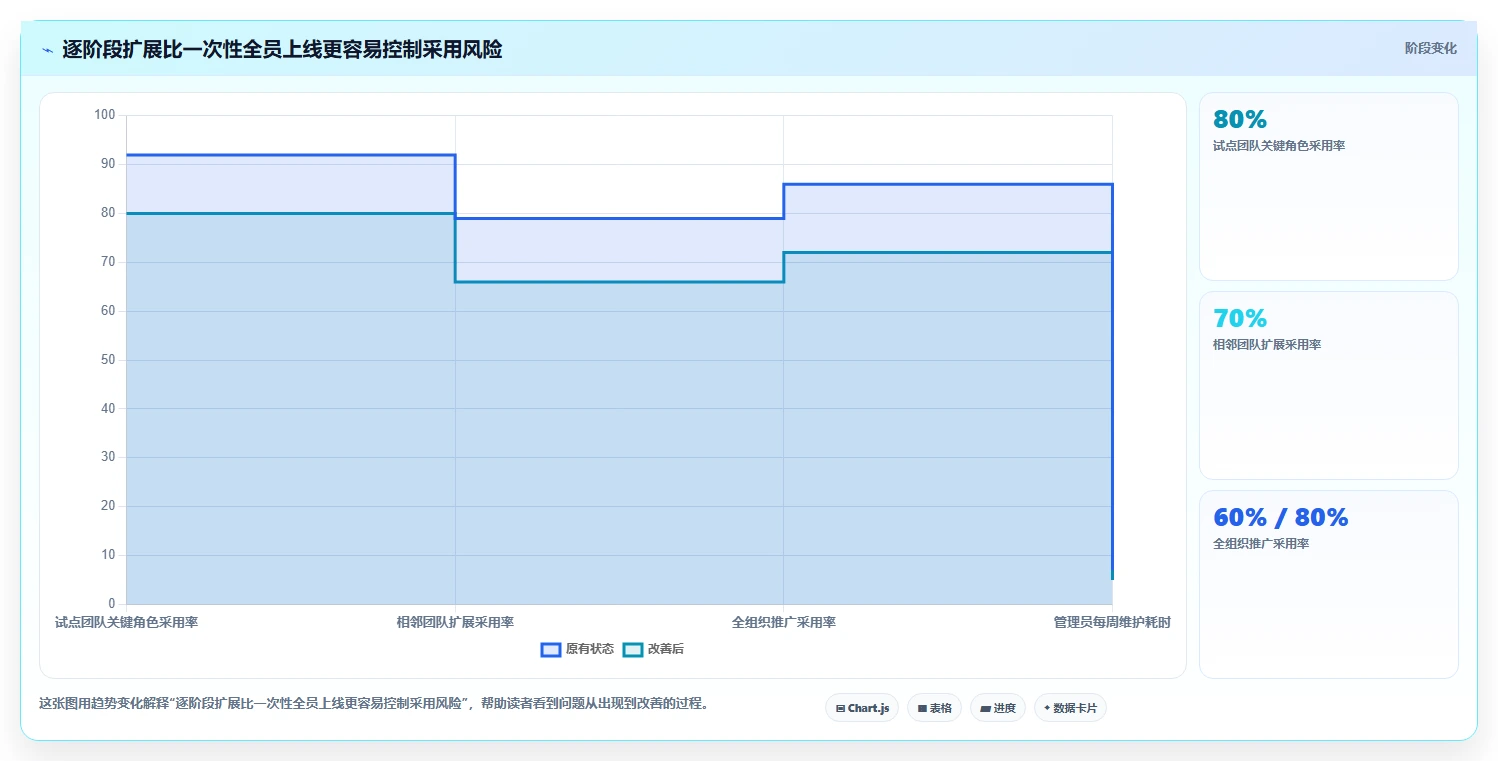Viewport: 1498px width, 761px height.
Task: Click the teal 改善后 line at 80
Action: click(x=290, y=213)
